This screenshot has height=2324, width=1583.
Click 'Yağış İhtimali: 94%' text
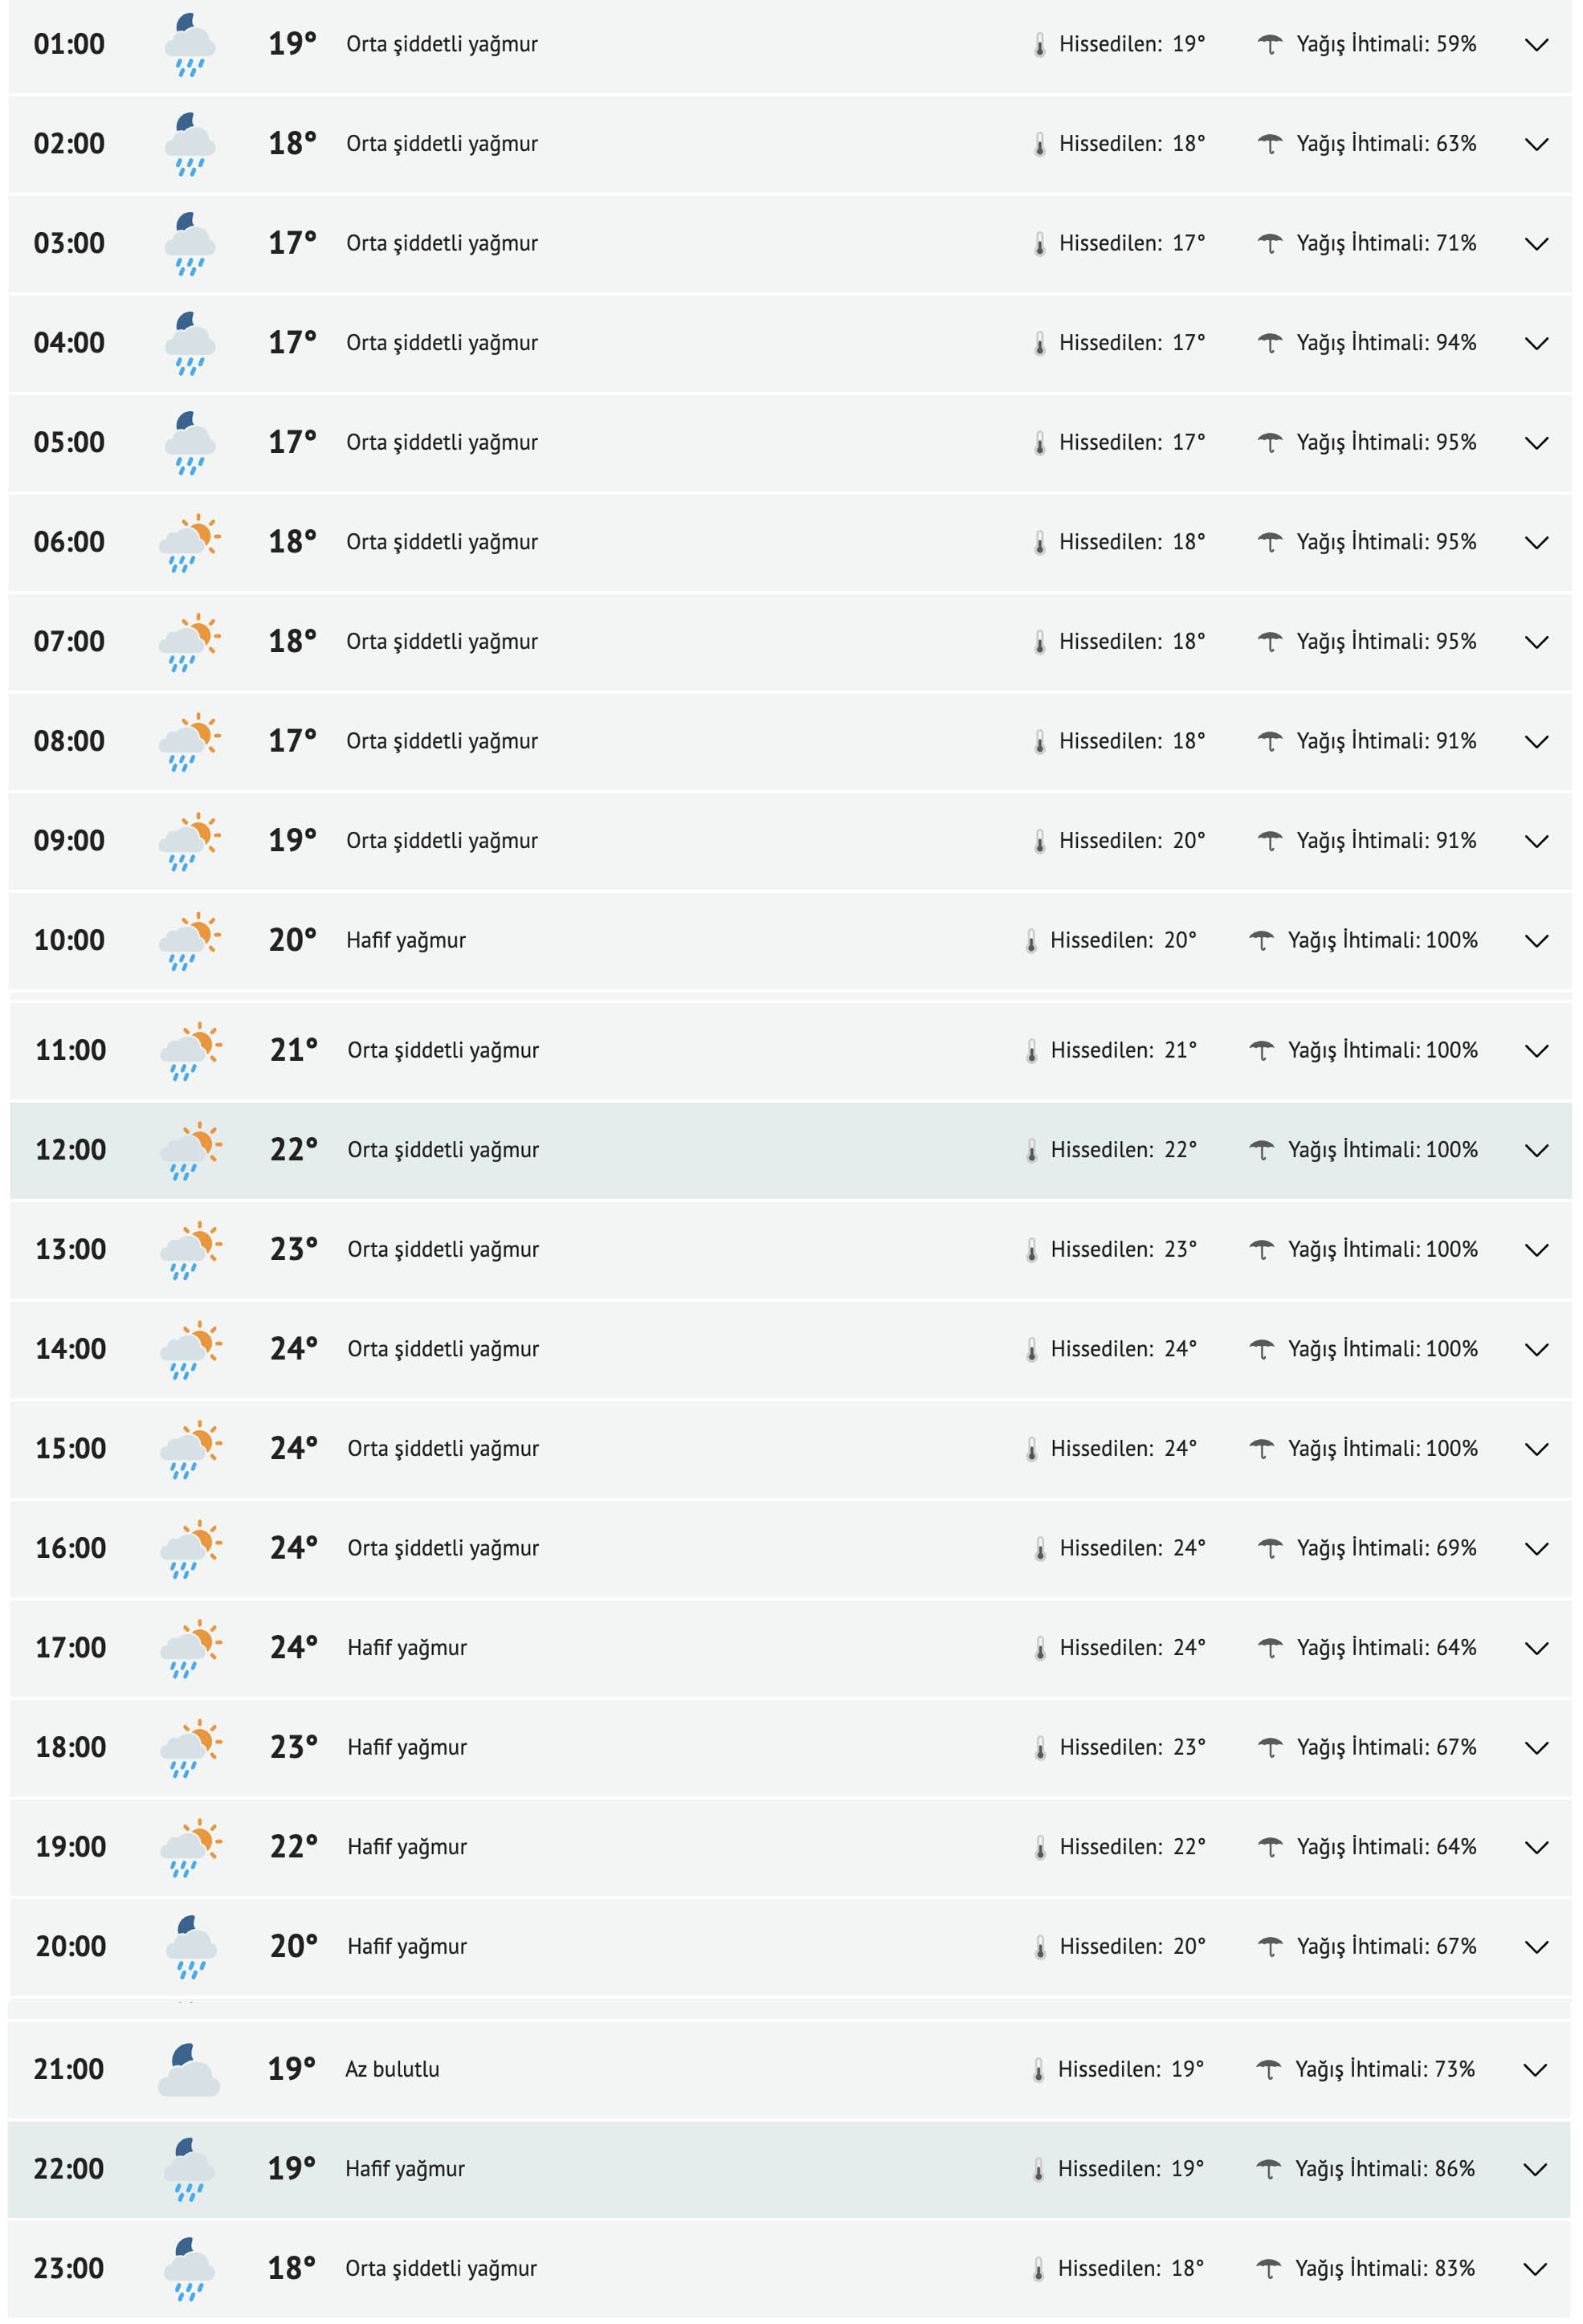point(1386,343)
